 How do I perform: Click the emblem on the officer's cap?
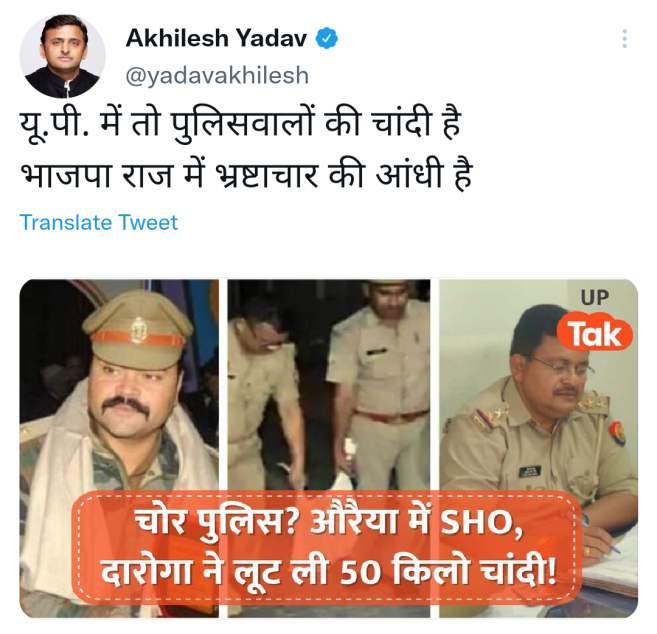[x=139, y=331]
